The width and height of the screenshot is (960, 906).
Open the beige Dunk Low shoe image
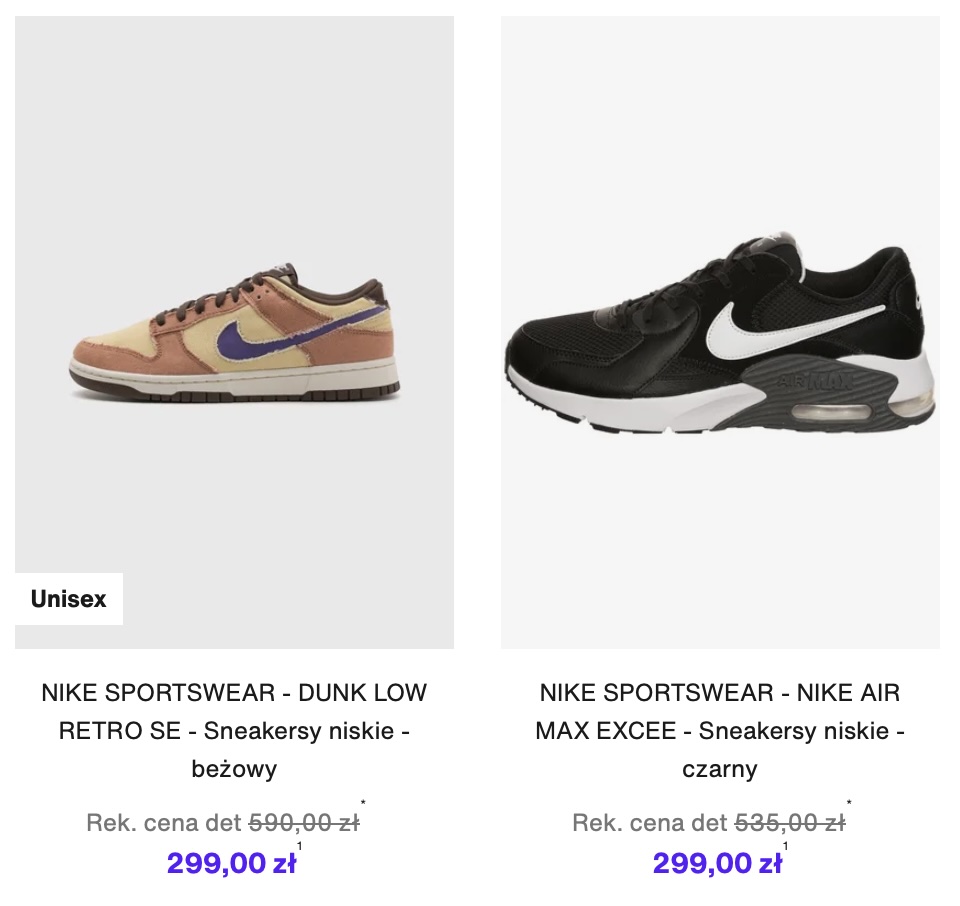pos(234,332)
